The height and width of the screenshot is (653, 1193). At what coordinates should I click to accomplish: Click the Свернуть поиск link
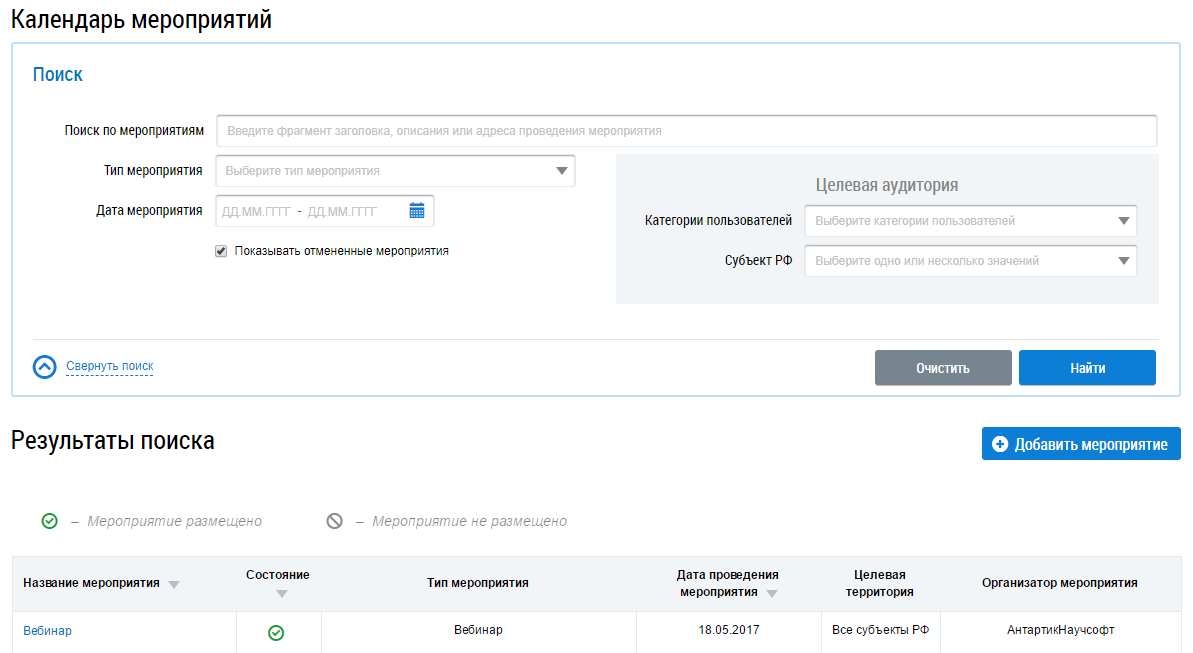point(110,367)
